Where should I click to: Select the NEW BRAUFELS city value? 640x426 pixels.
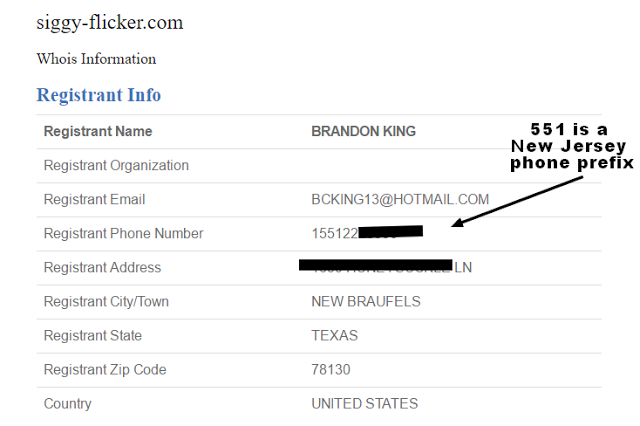click(366, 302)
